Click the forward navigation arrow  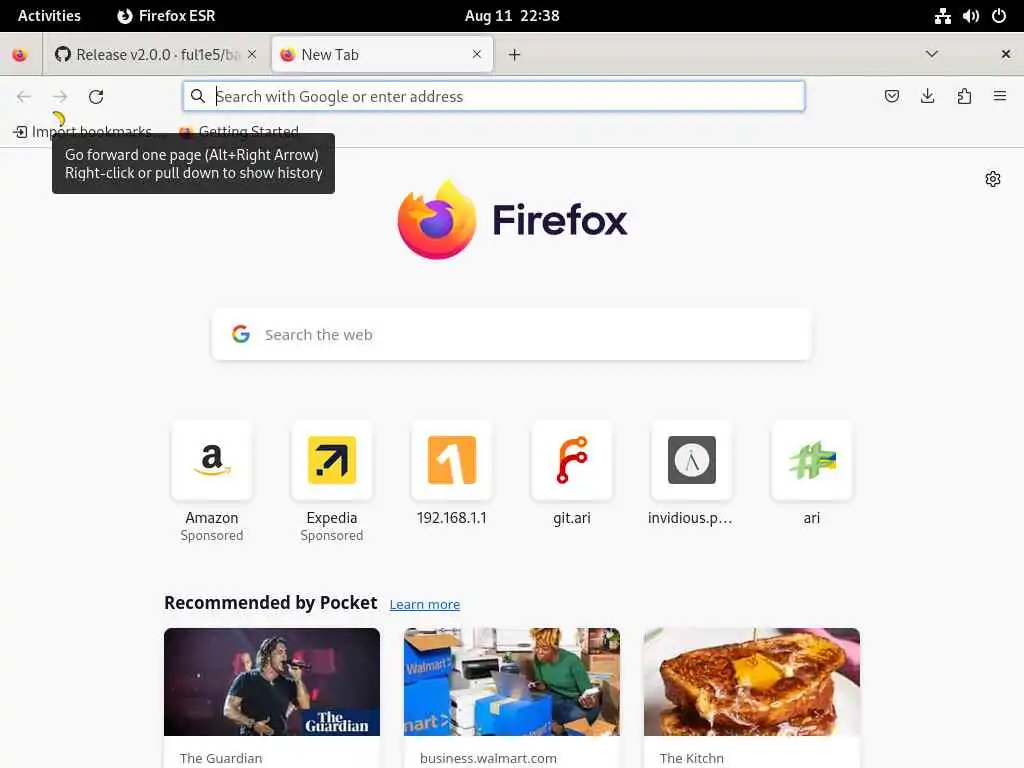[x=60, y=97]
